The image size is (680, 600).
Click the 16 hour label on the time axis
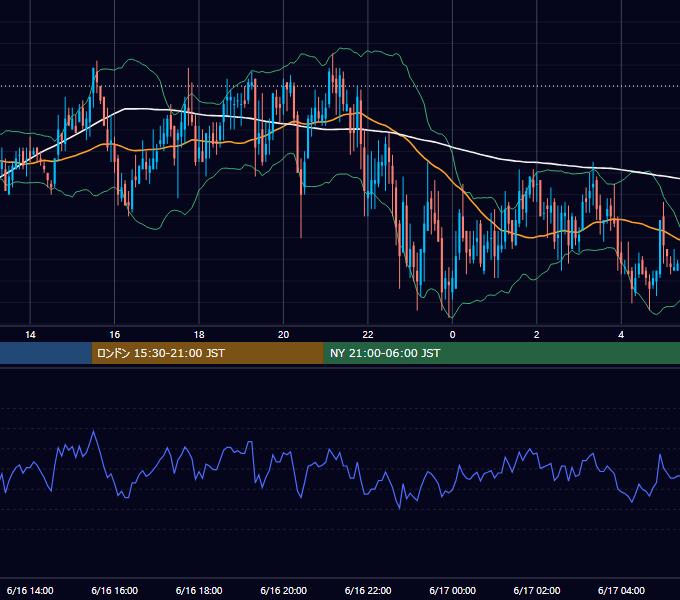coord(114,335)
